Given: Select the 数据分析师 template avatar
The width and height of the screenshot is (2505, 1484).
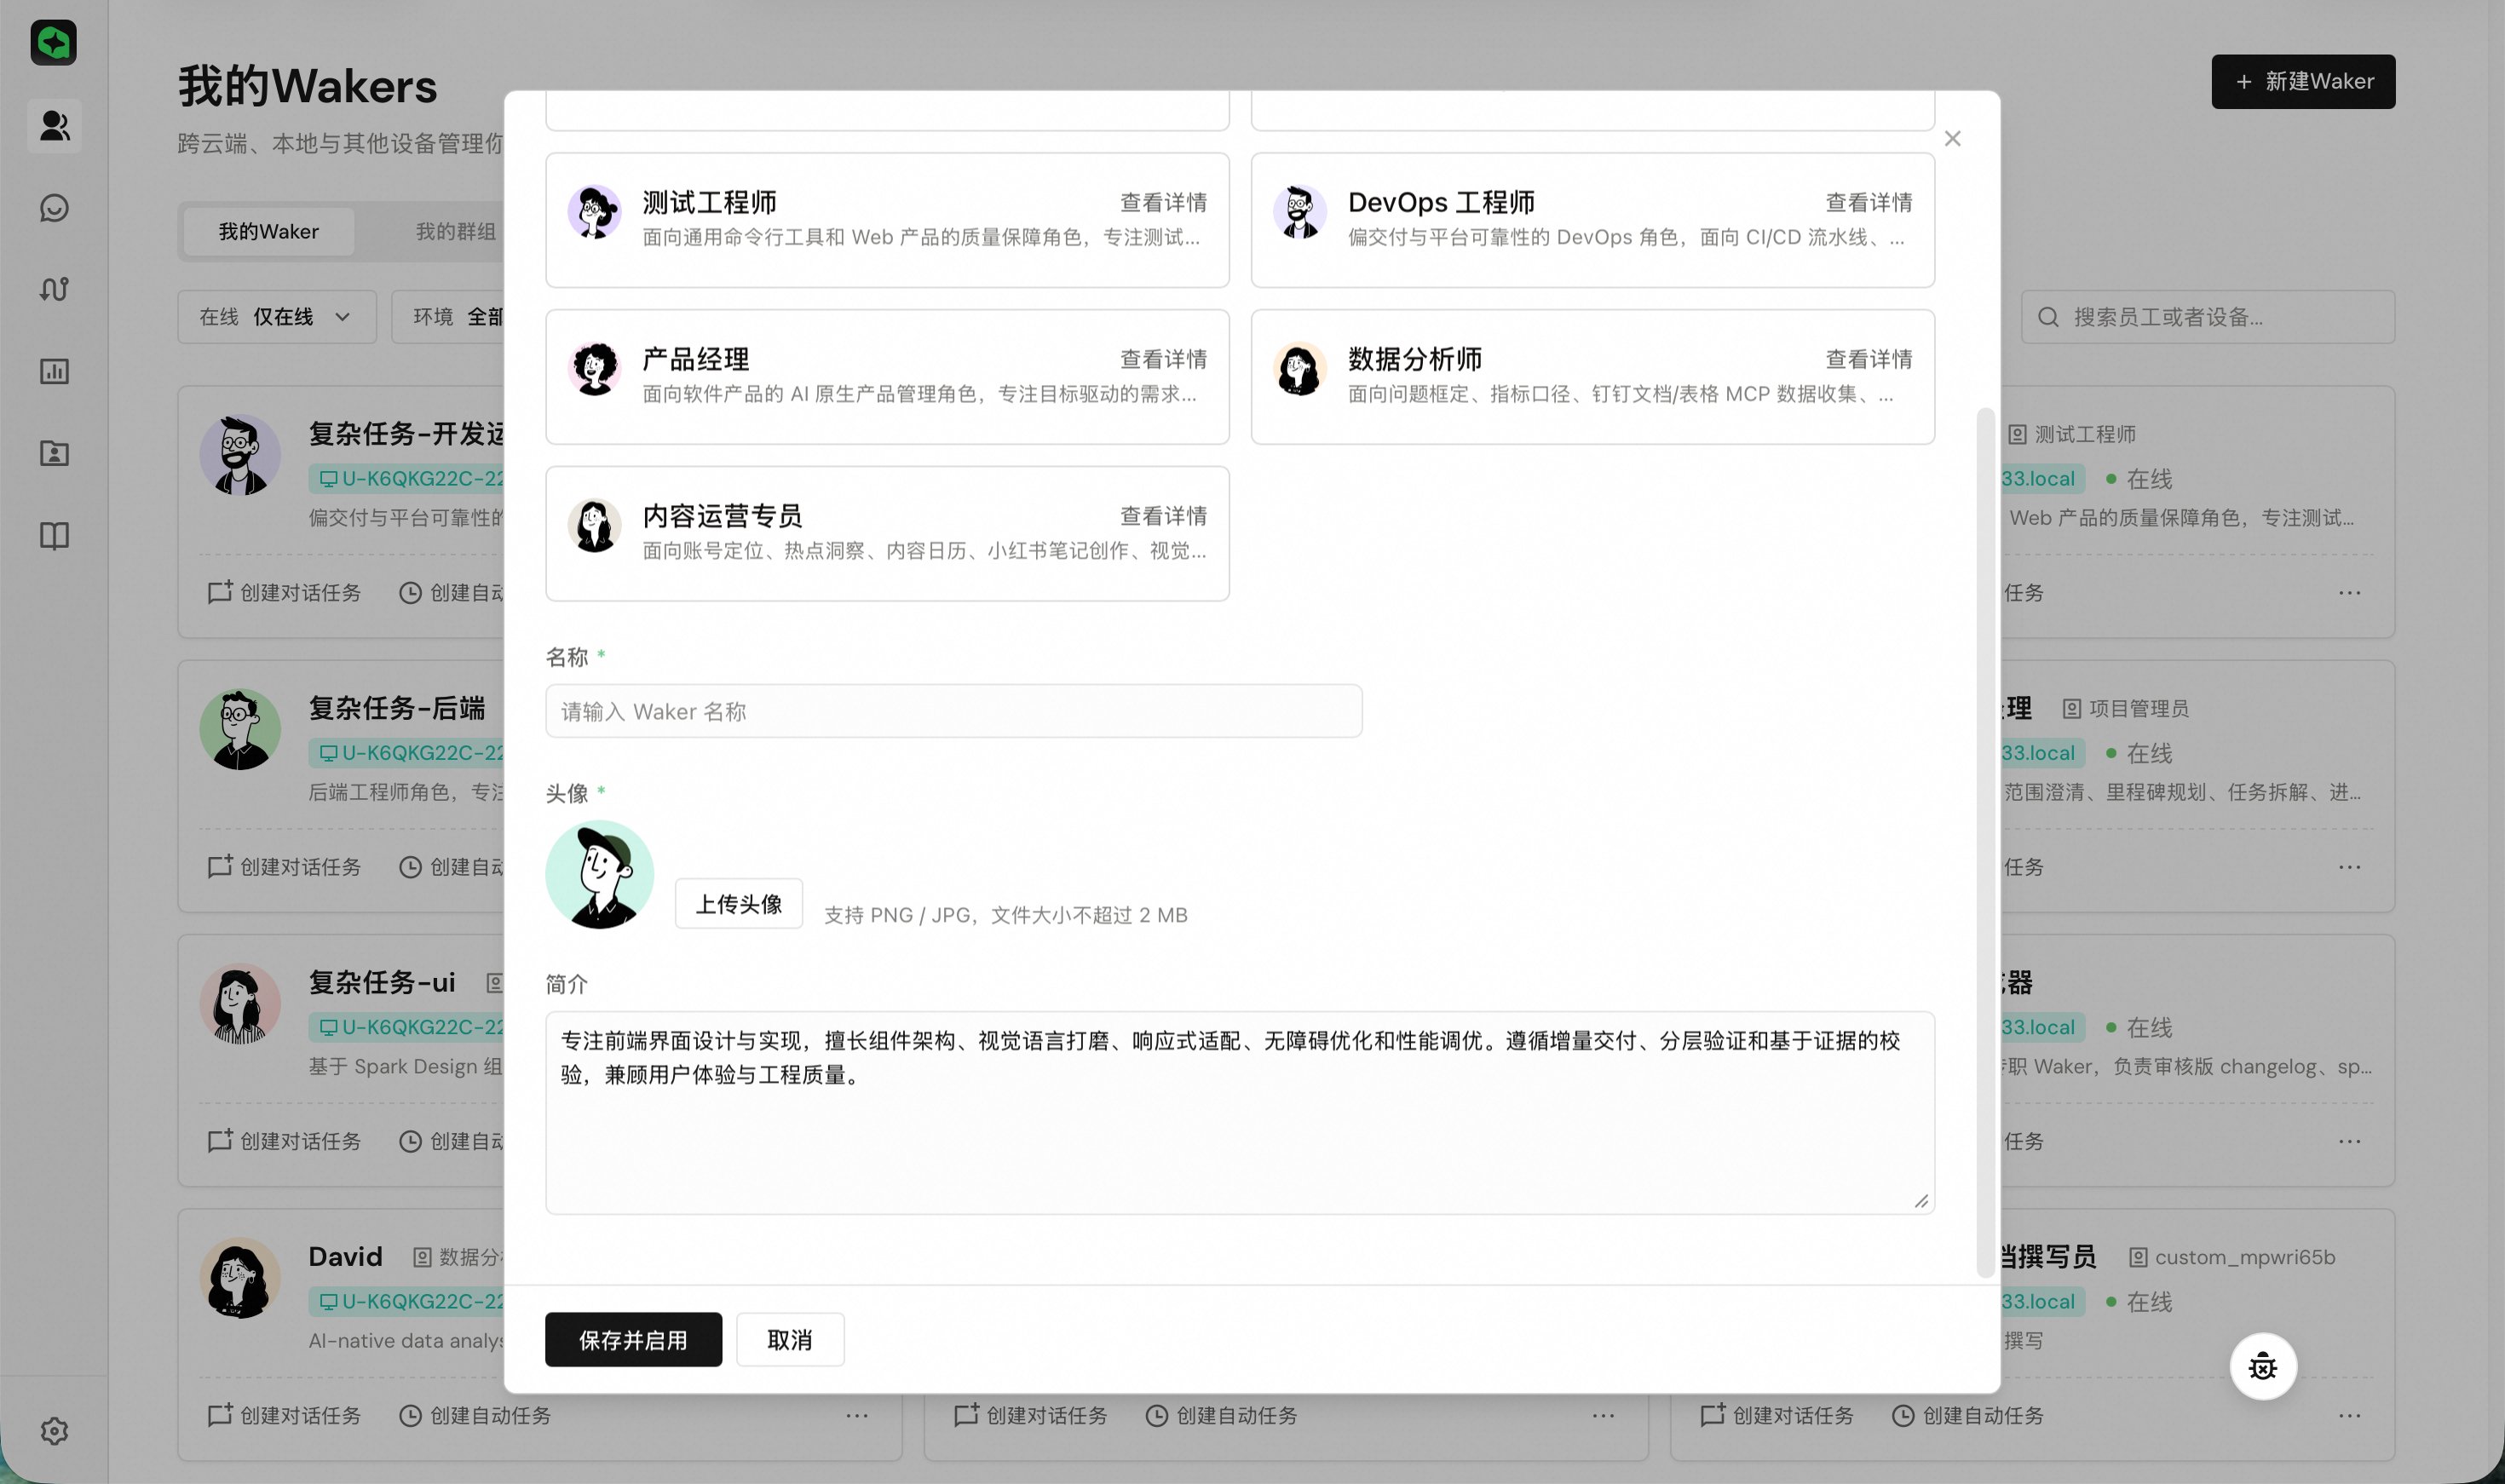Looking at the screenshot, I should click(x=1300, y=369).
